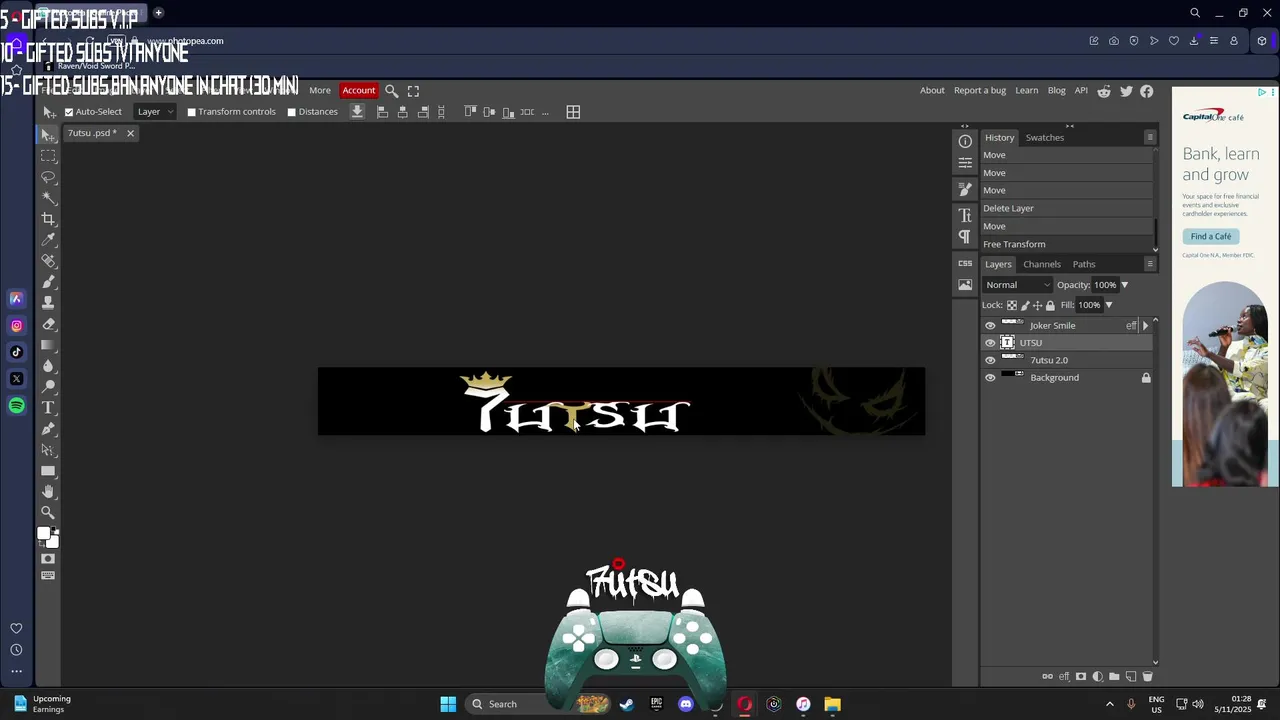Hide the UTSU text layer
1280x720 pixels.
coord(990,343)
